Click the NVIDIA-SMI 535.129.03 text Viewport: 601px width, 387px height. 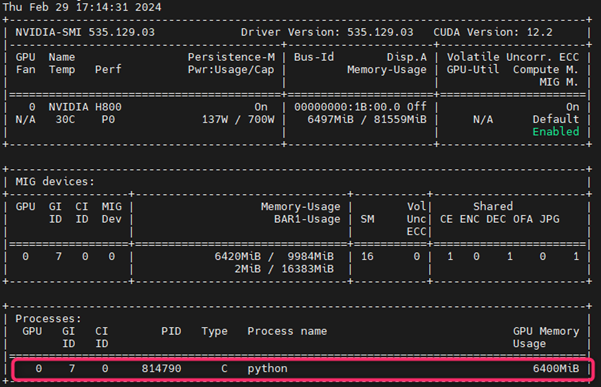(x=85, y=32)
